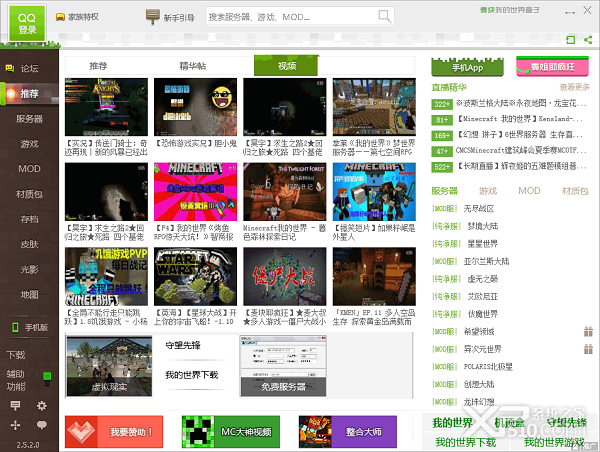Open 下载 downloads in sidebar

coord(16,355)
